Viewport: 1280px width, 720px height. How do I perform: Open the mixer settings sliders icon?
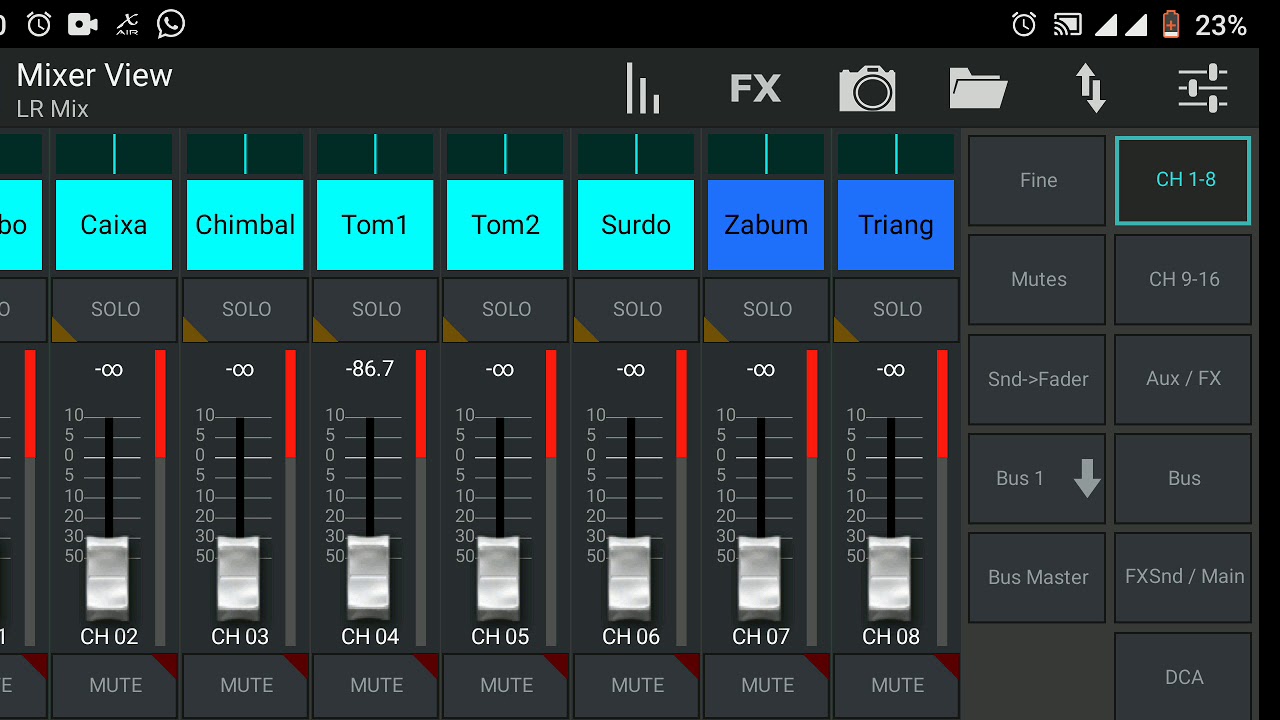point(1202,88)
